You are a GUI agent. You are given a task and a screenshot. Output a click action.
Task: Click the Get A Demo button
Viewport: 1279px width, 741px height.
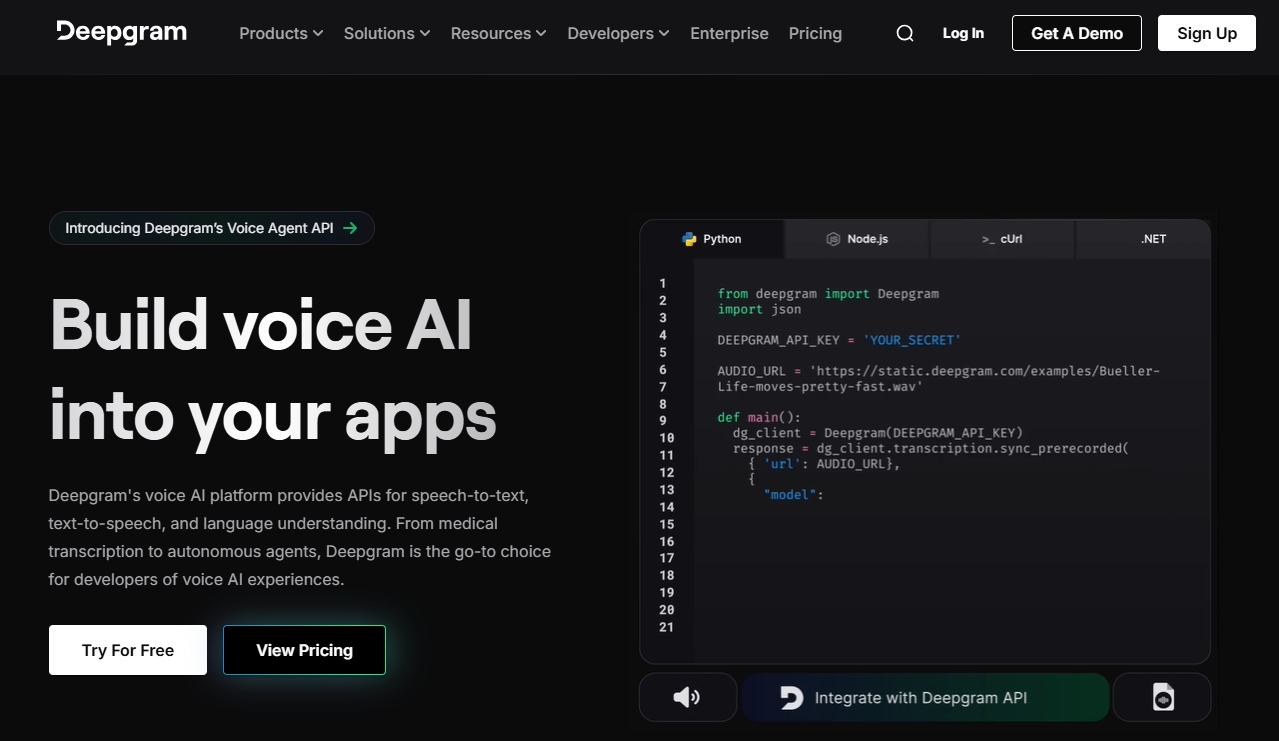[1077, 33]
